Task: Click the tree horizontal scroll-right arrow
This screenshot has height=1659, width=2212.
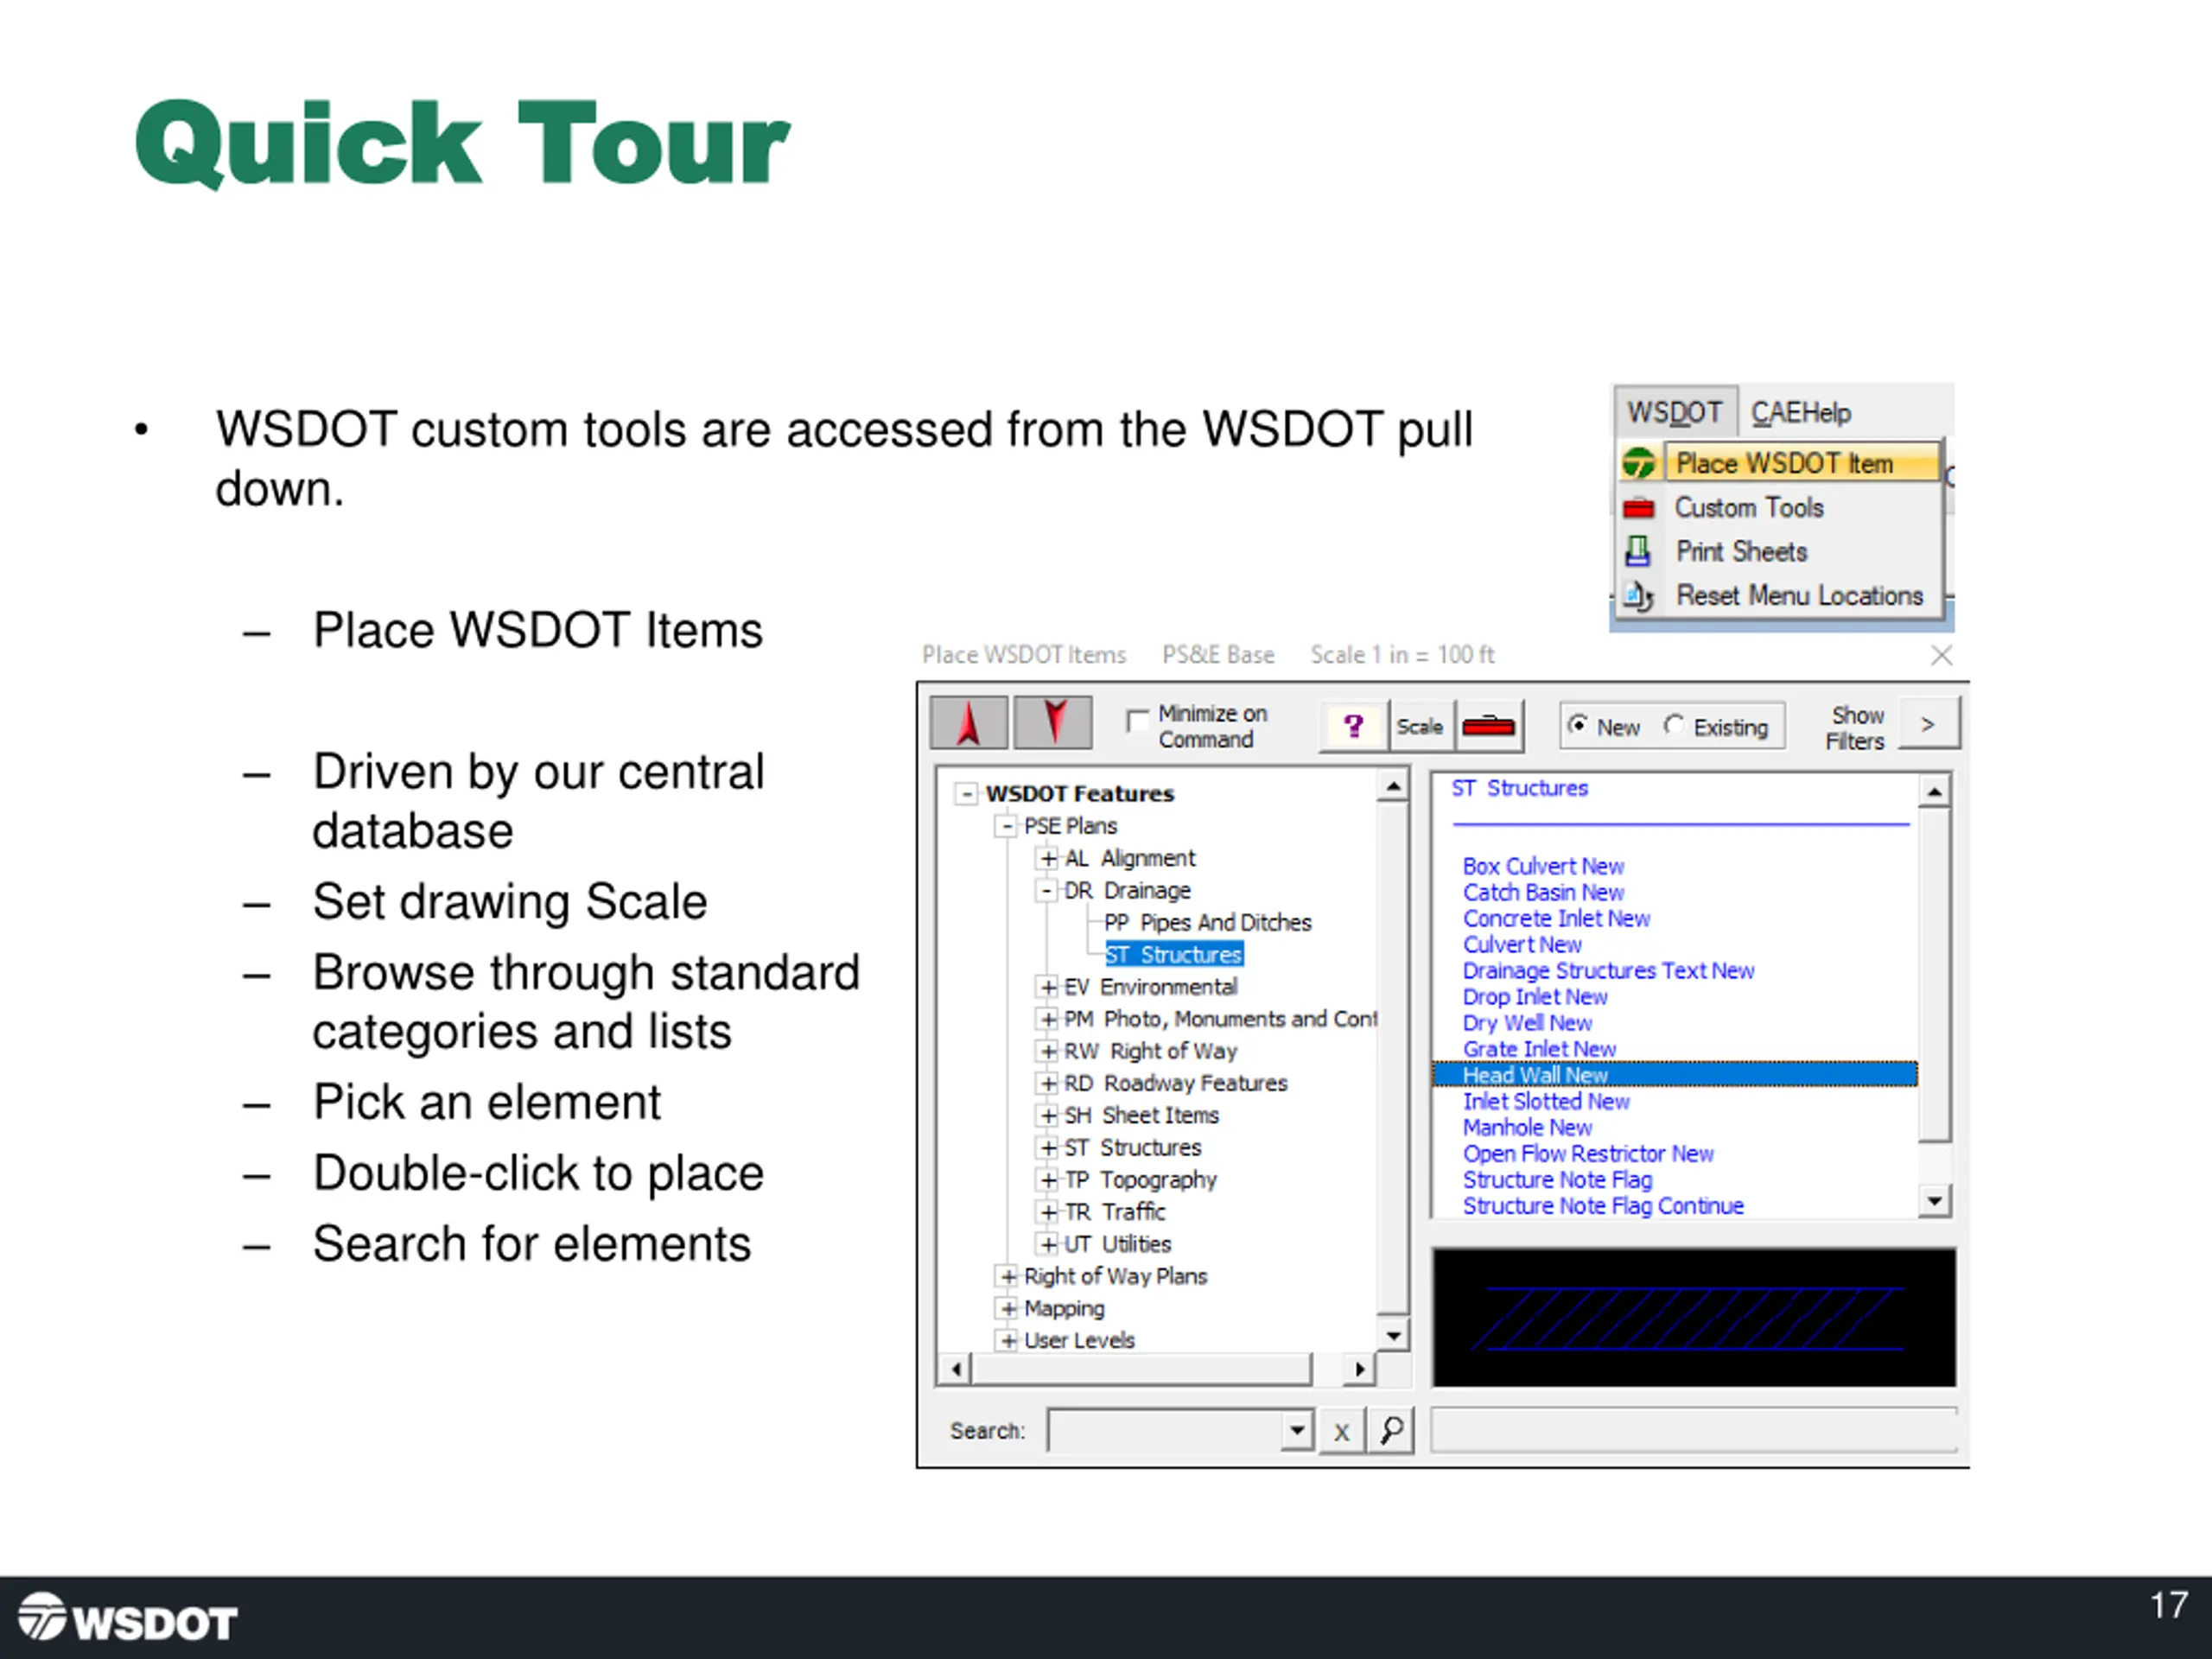Action: 1359,1369
